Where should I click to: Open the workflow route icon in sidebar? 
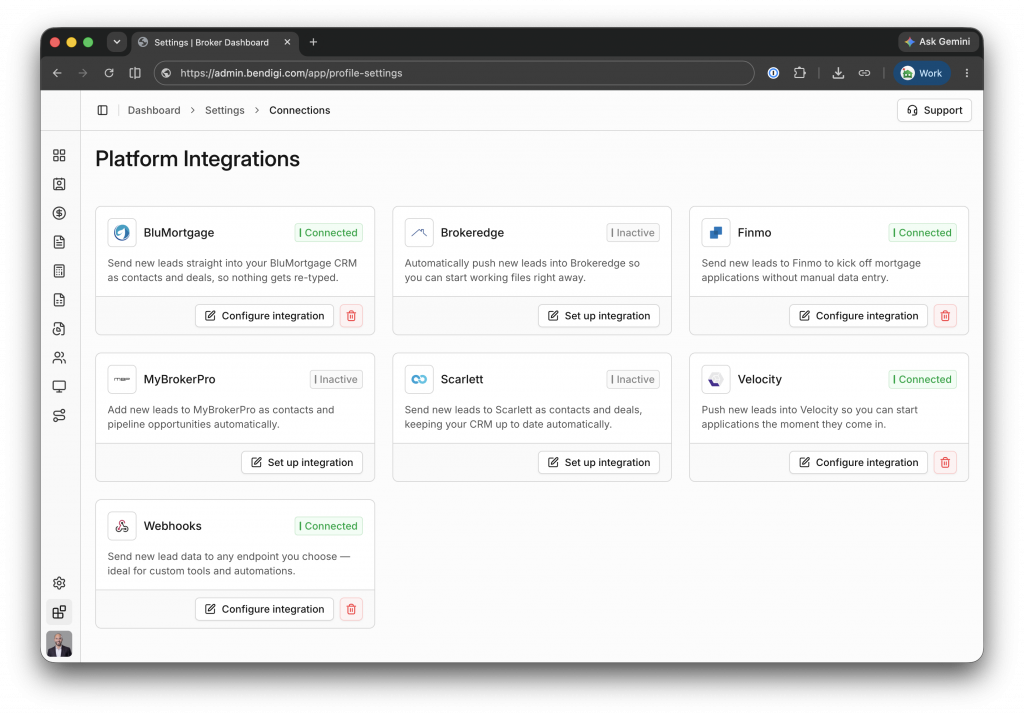point(59,415)
